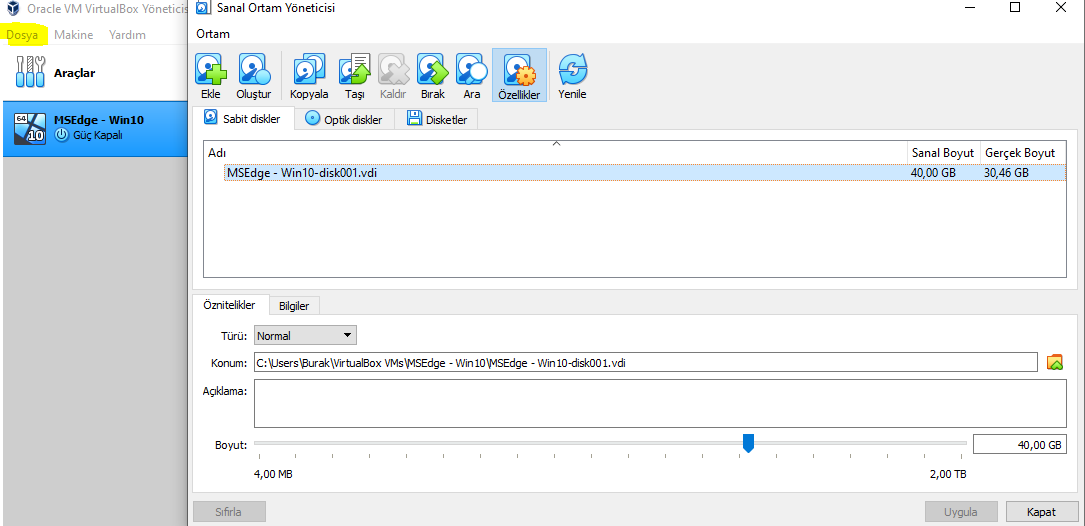This screenshot has width=1085, height=526.
Task: Select the Kopyala (copy disk) icon
Action: [x=309, y=70]
